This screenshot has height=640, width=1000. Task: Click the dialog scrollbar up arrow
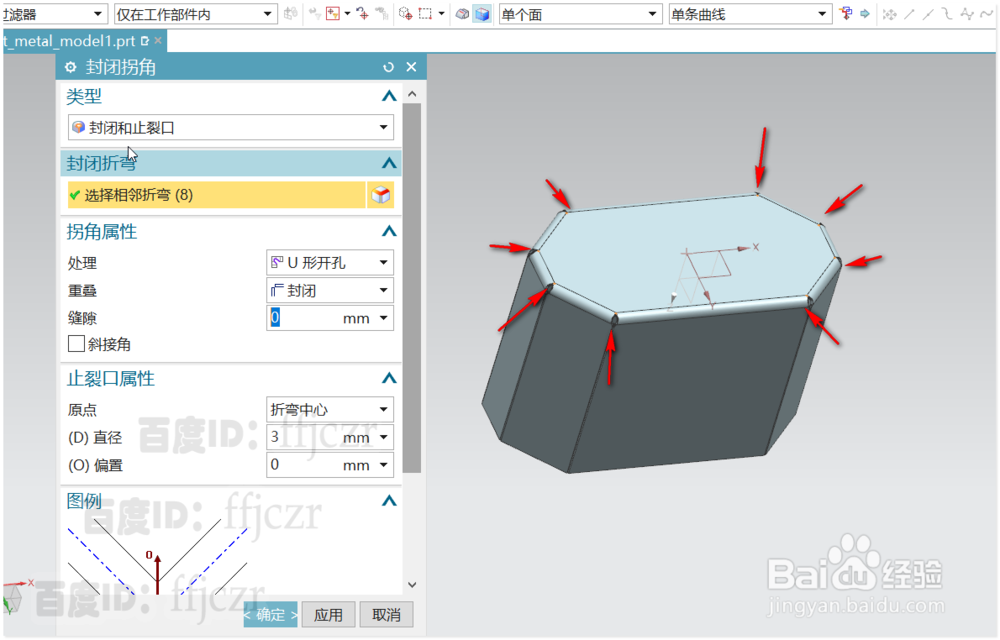click(412, 94)
